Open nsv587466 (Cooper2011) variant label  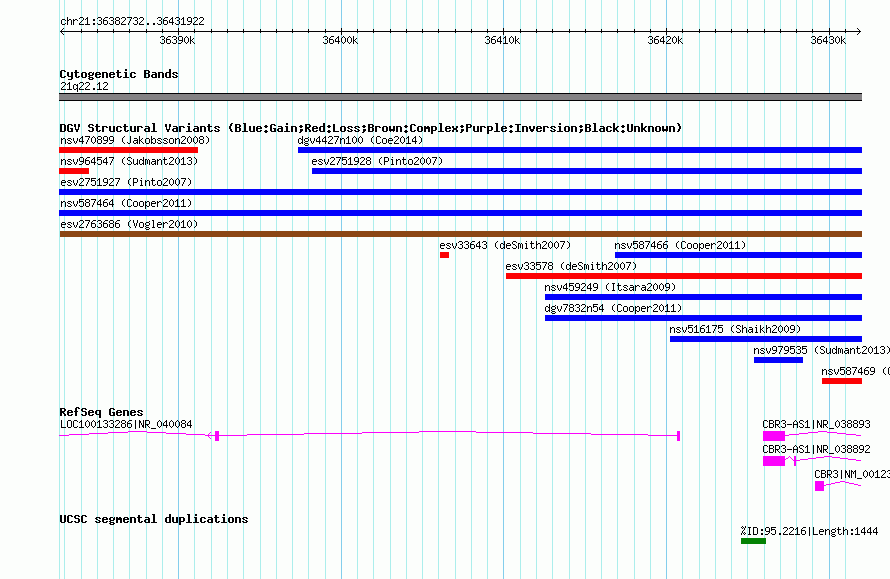(x=680, y=245)
